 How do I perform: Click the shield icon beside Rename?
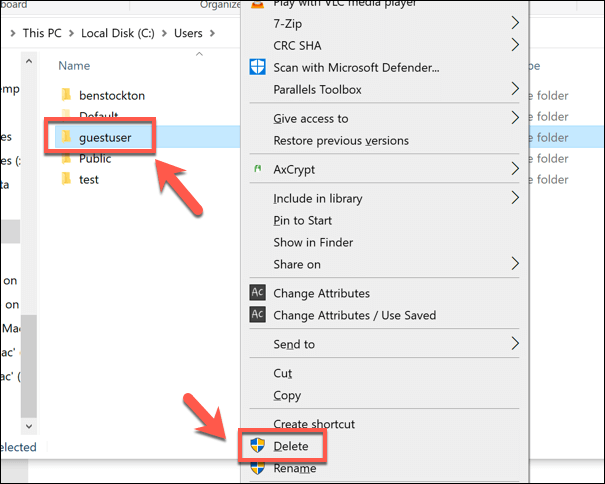(257, 468)
